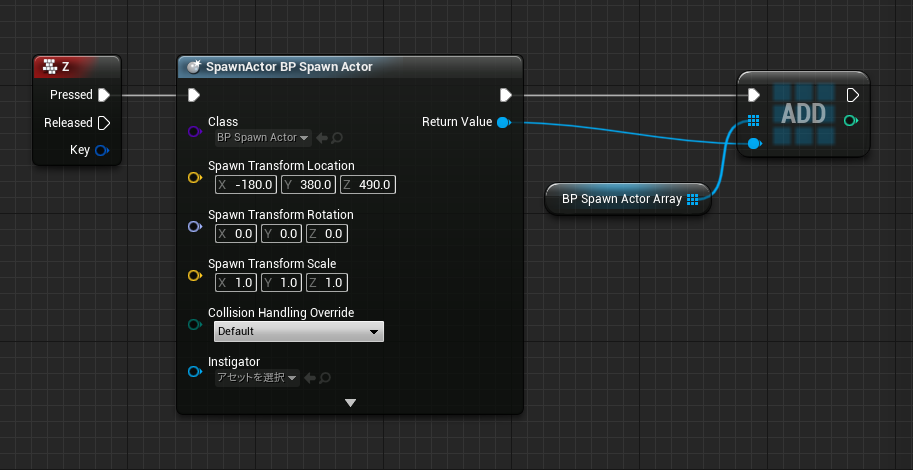Click the Released execution pin on Z node
The image size is (913, 470).
(x=104, y=123)
